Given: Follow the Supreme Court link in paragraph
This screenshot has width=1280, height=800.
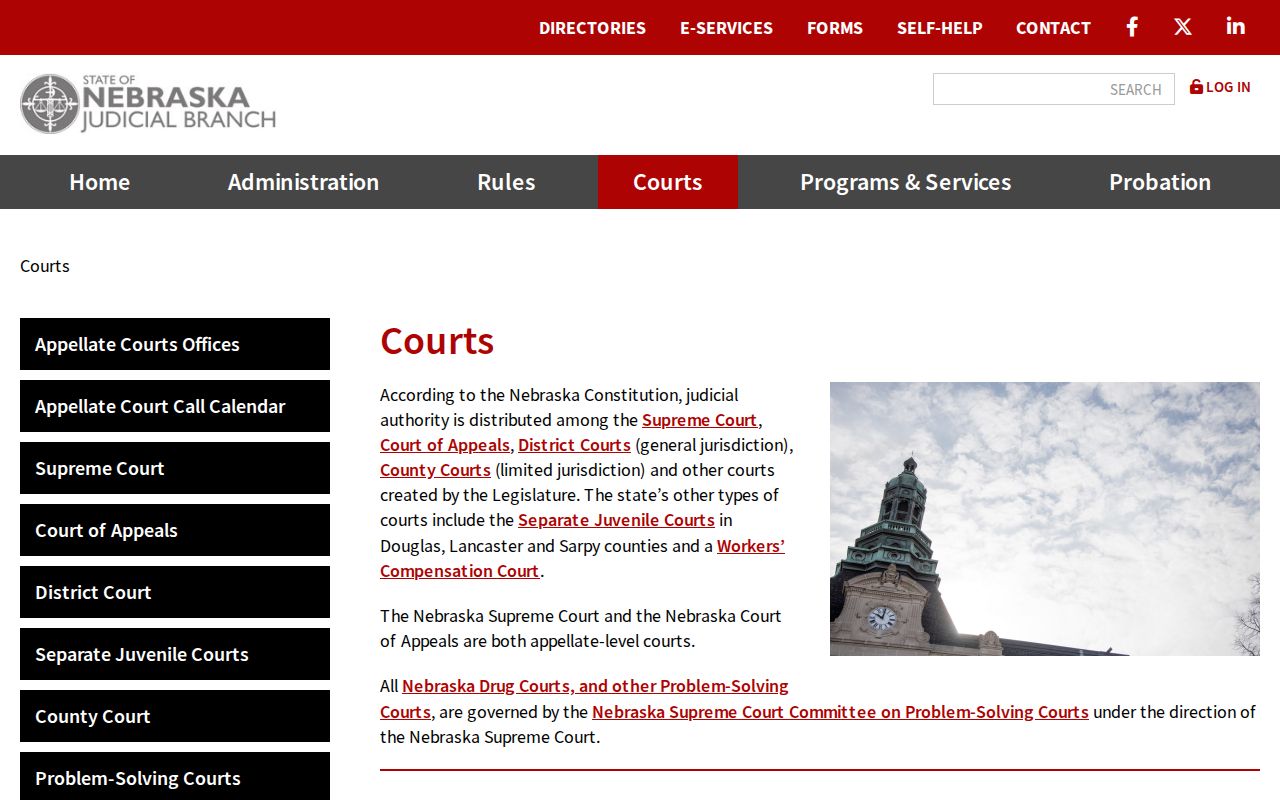Looking at the screenshot, I should click(700, 420).
